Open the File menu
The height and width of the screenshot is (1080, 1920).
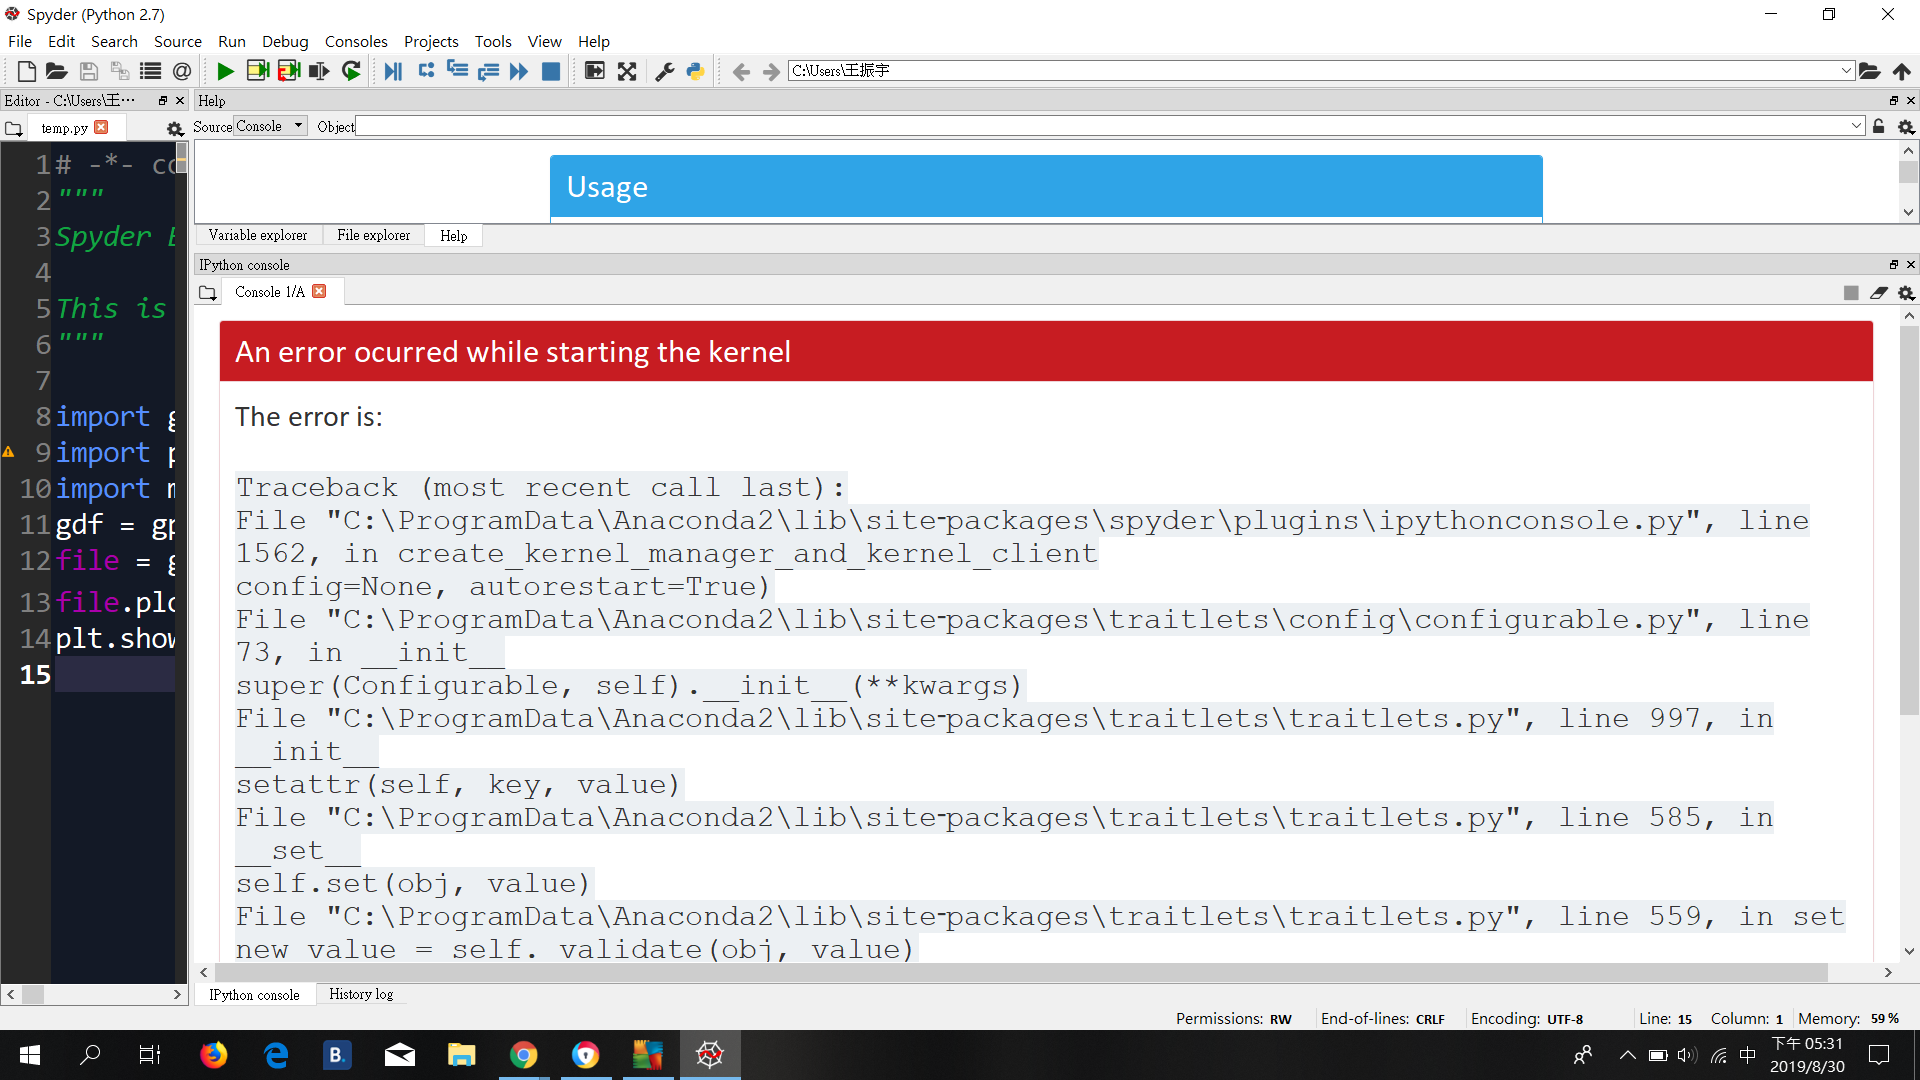[x=20, y=41]
